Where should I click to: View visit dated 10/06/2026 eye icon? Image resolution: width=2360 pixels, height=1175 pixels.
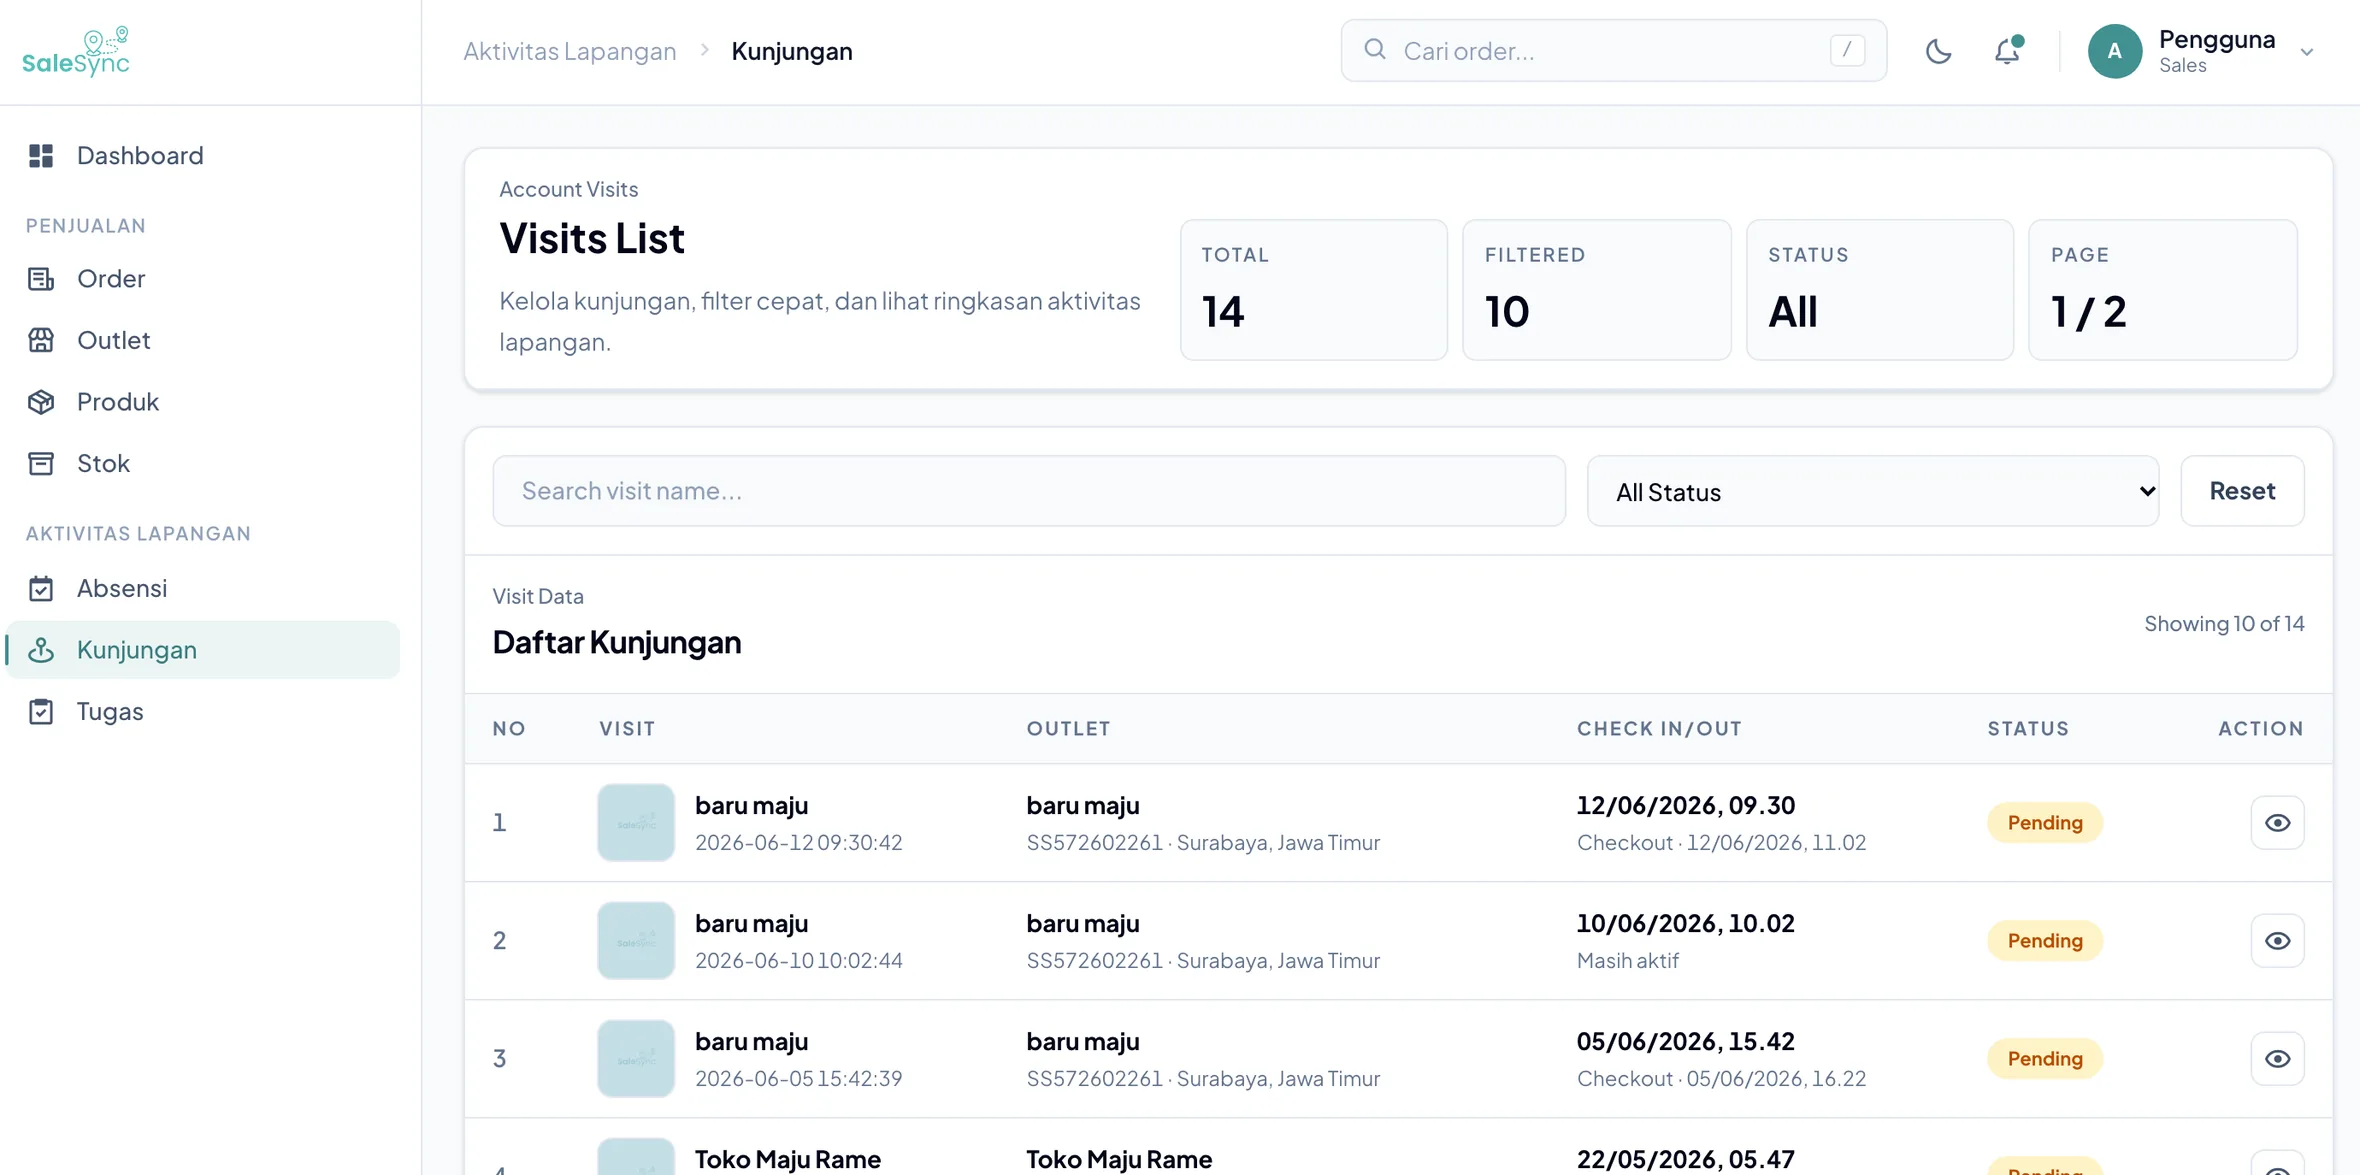click(2277, 941)
